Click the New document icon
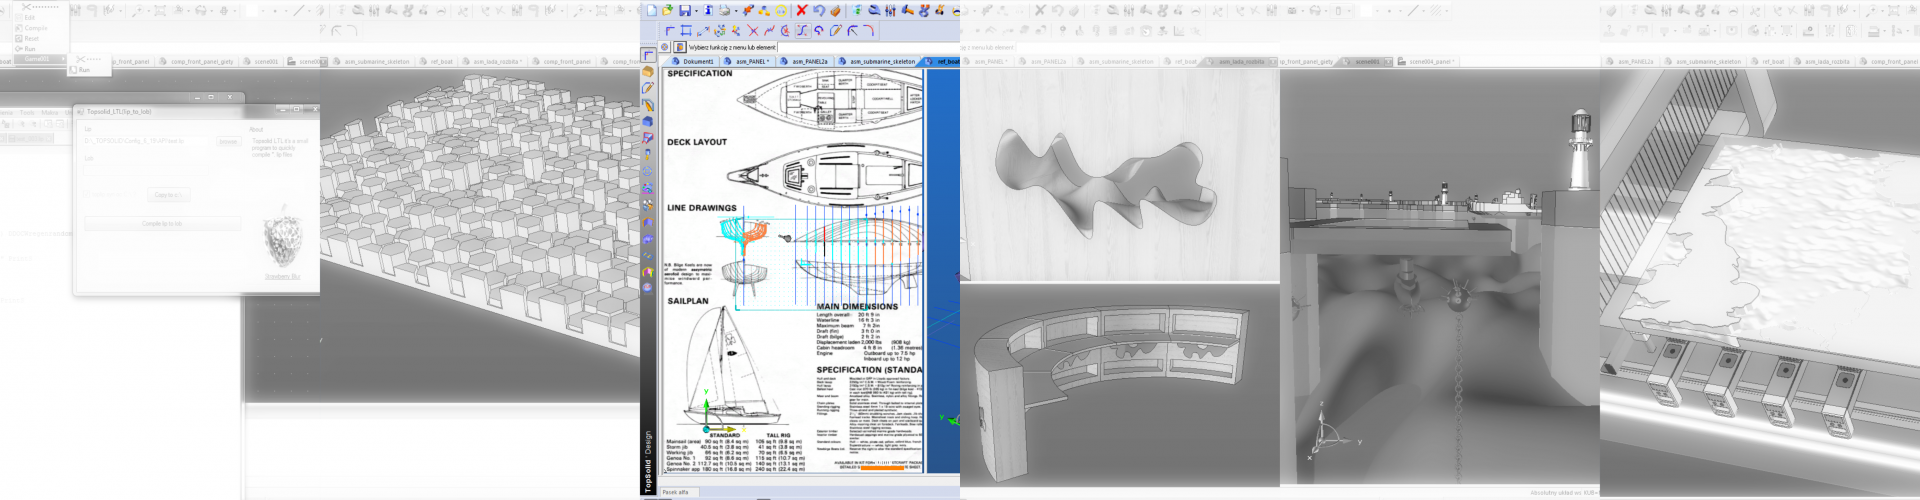The width and height of the screenshot is (1920, 500). point(651,10)
